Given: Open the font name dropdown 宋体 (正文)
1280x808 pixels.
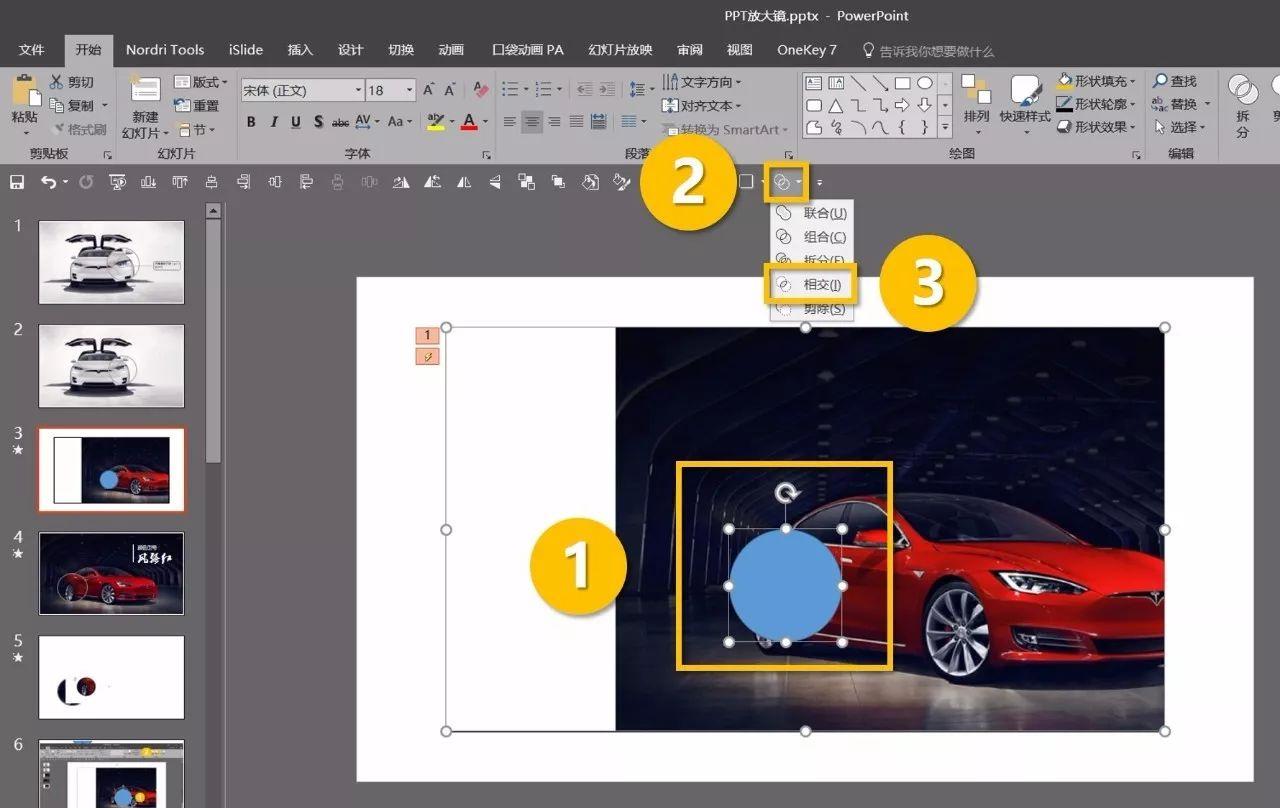Looking at the screenshot, I should point(358,91).
